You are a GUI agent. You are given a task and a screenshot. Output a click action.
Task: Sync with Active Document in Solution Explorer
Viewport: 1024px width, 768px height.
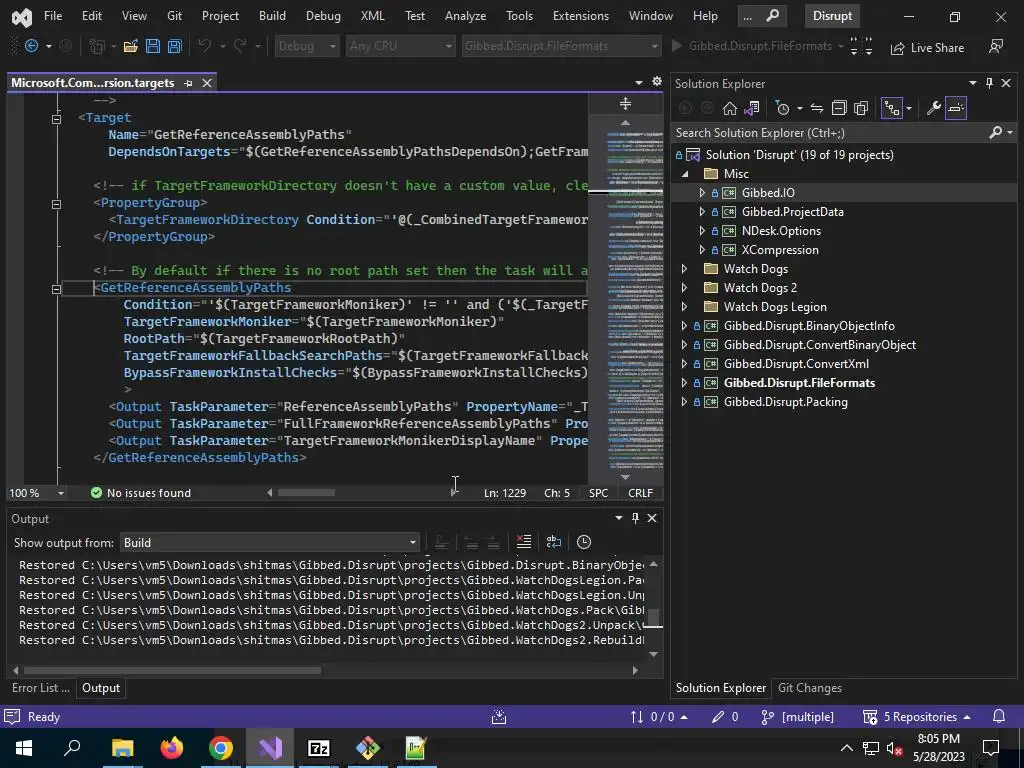tap(817, 108)
